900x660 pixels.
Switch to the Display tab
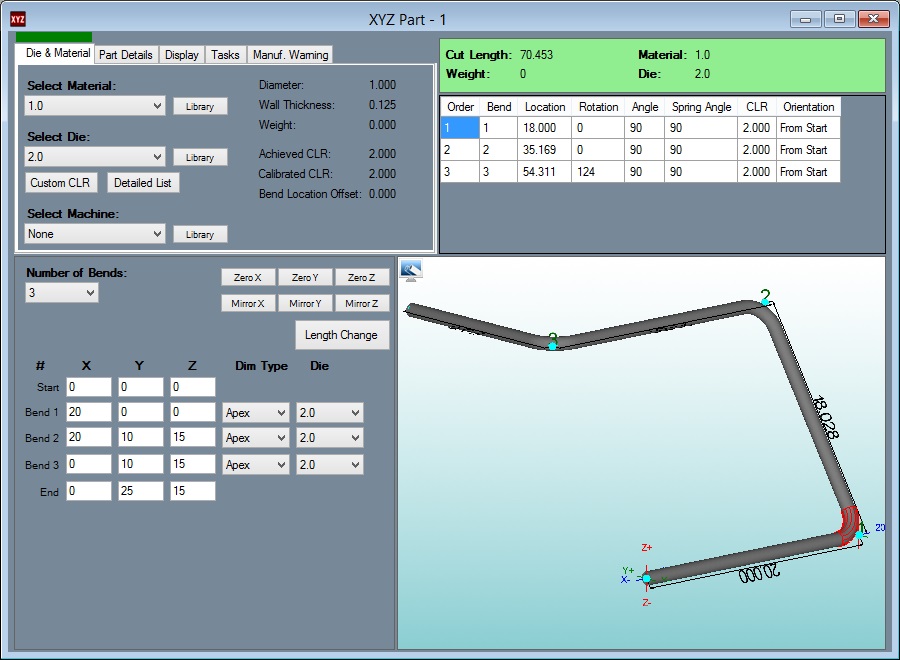tap(182, 55)
